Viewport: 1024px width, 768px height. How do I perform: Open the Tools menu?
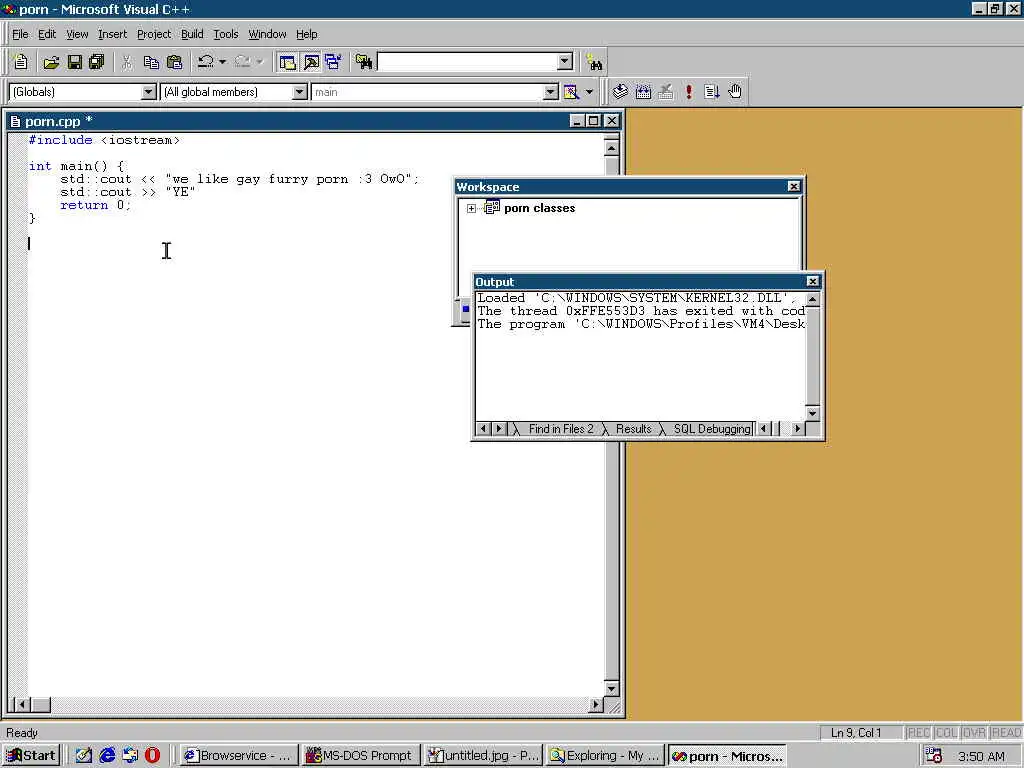(x=225, y=34)
